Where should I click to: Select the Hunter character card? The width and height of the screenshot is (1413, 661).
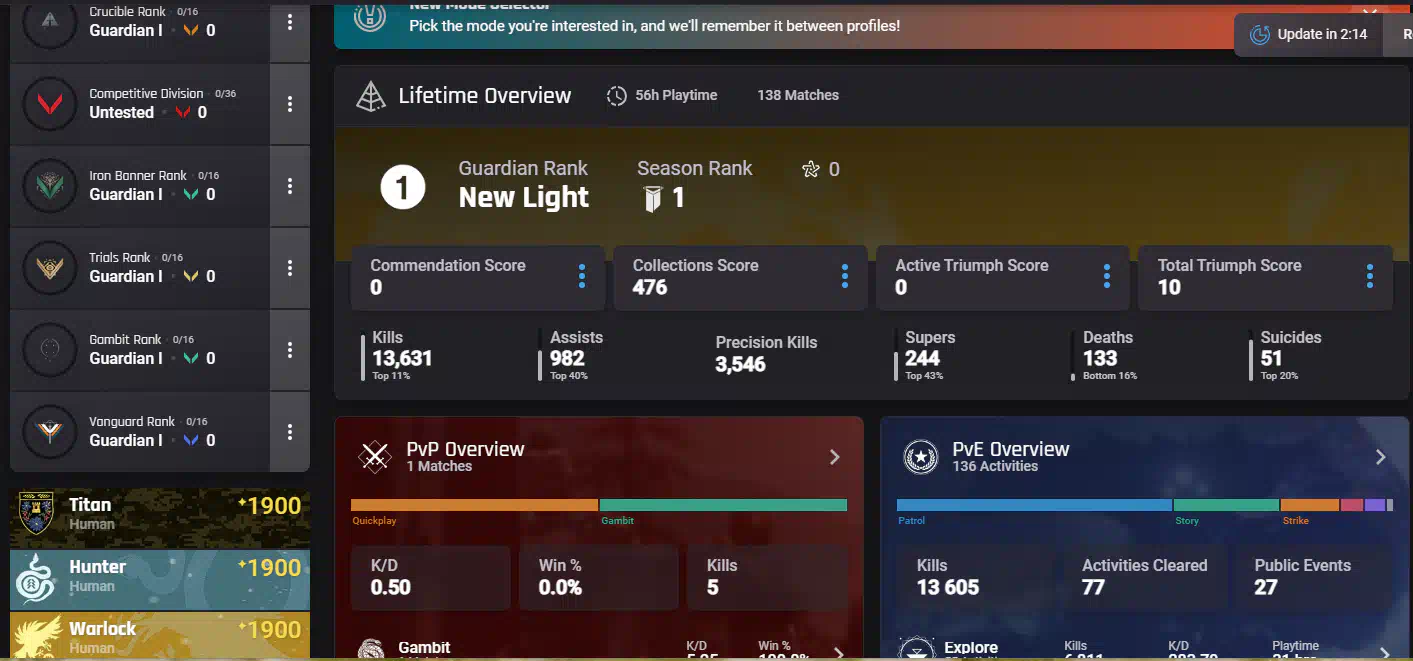click(160, 579)
